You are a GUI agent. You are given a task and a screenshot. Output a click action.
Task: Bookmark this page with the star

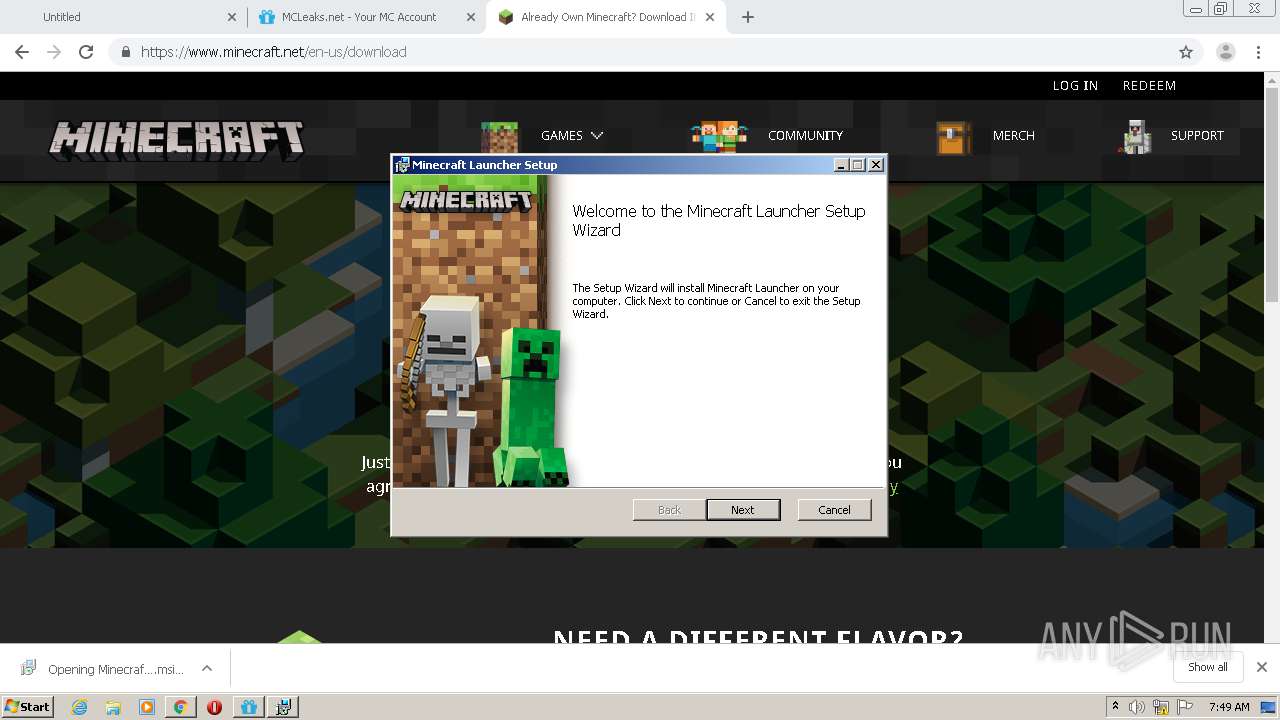tap(1186, 52)
